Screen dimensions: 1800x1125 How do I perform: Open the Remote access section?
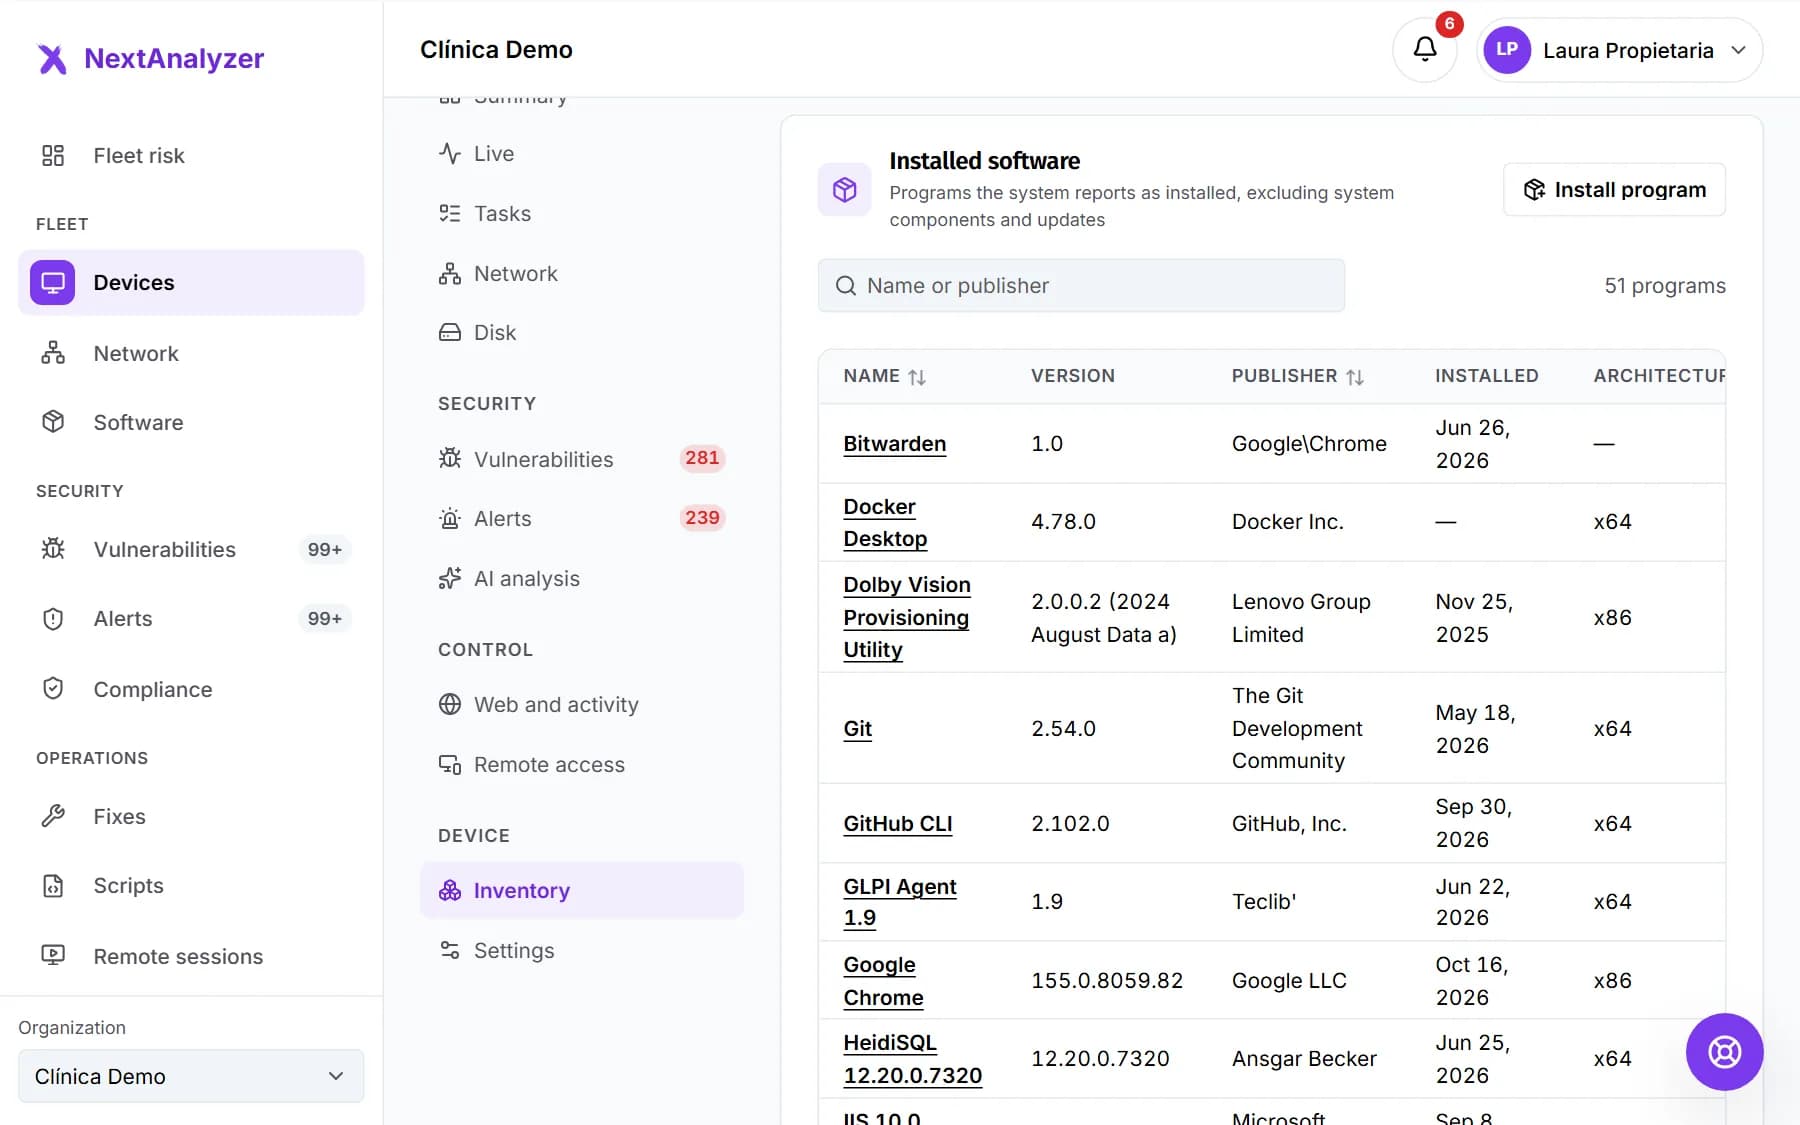click(582, 764)
